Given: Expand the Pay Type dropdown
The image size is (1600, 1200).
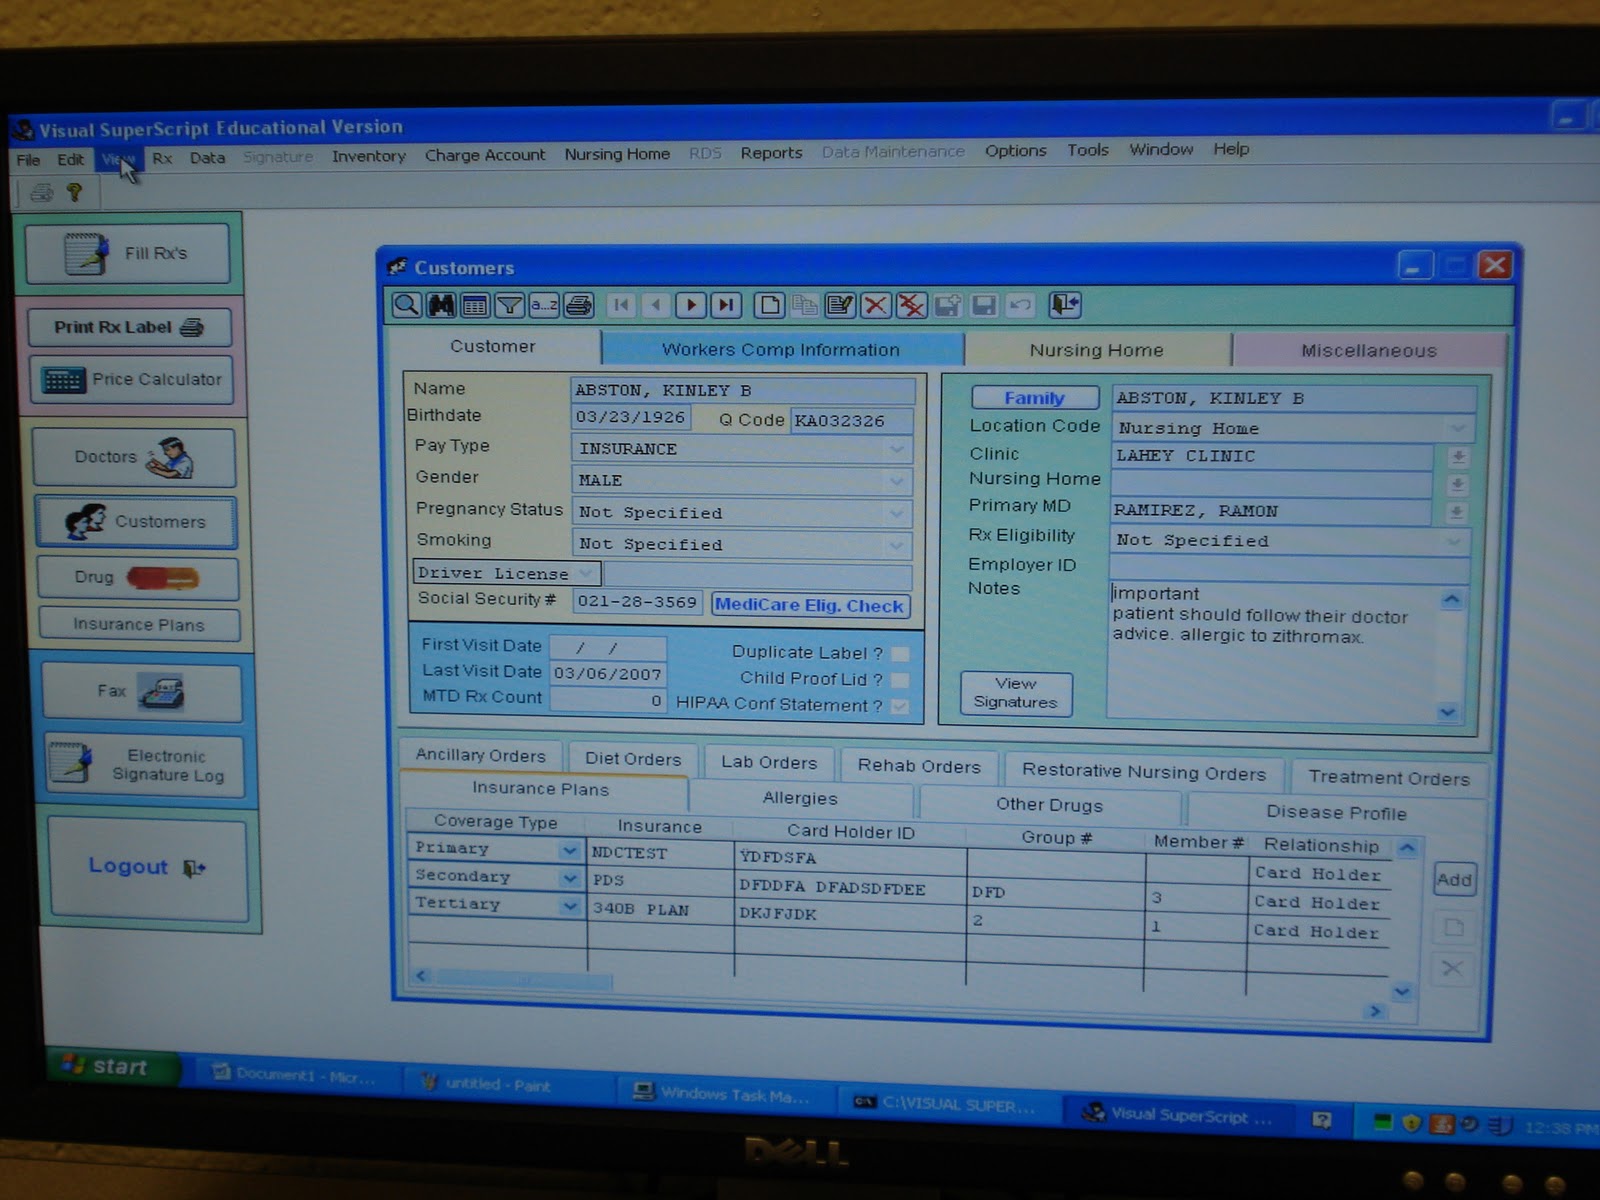Looking at the screenshot, I should [x=897, y=450].
